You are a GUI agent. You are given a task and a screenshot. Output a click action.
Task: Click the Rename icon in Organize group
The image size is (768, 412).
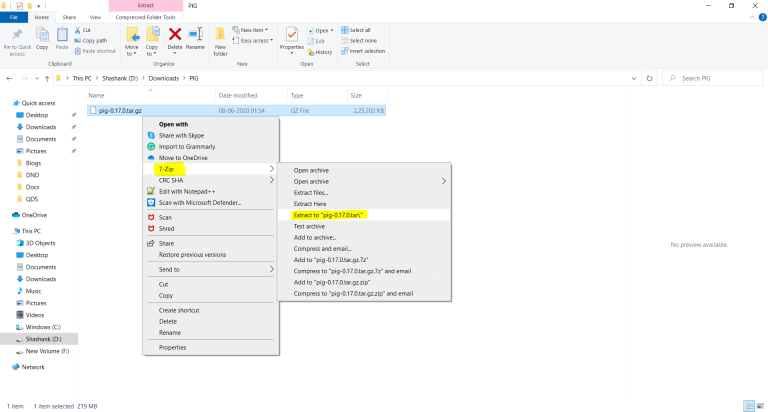click(195, 35)
